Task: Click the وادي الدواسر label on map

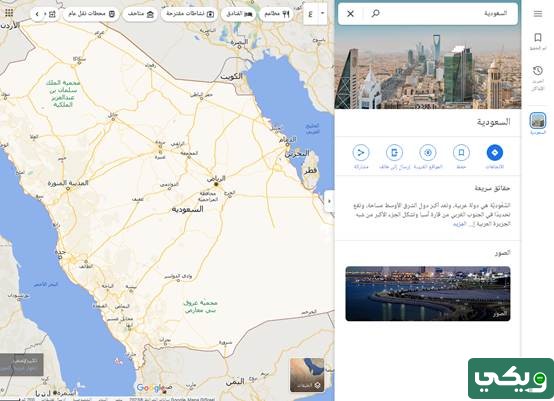Action: pos(178,276)
